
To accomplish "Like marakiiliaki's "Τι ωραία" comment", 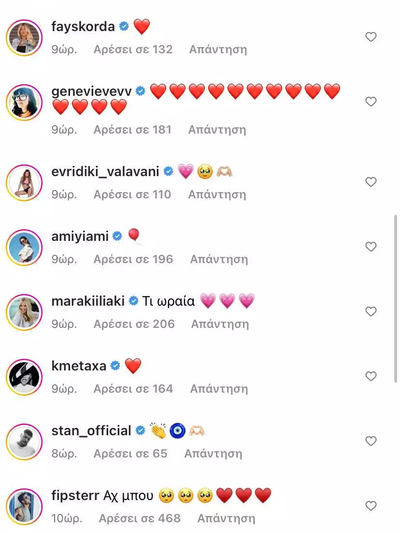I will (x=371, y=311).
